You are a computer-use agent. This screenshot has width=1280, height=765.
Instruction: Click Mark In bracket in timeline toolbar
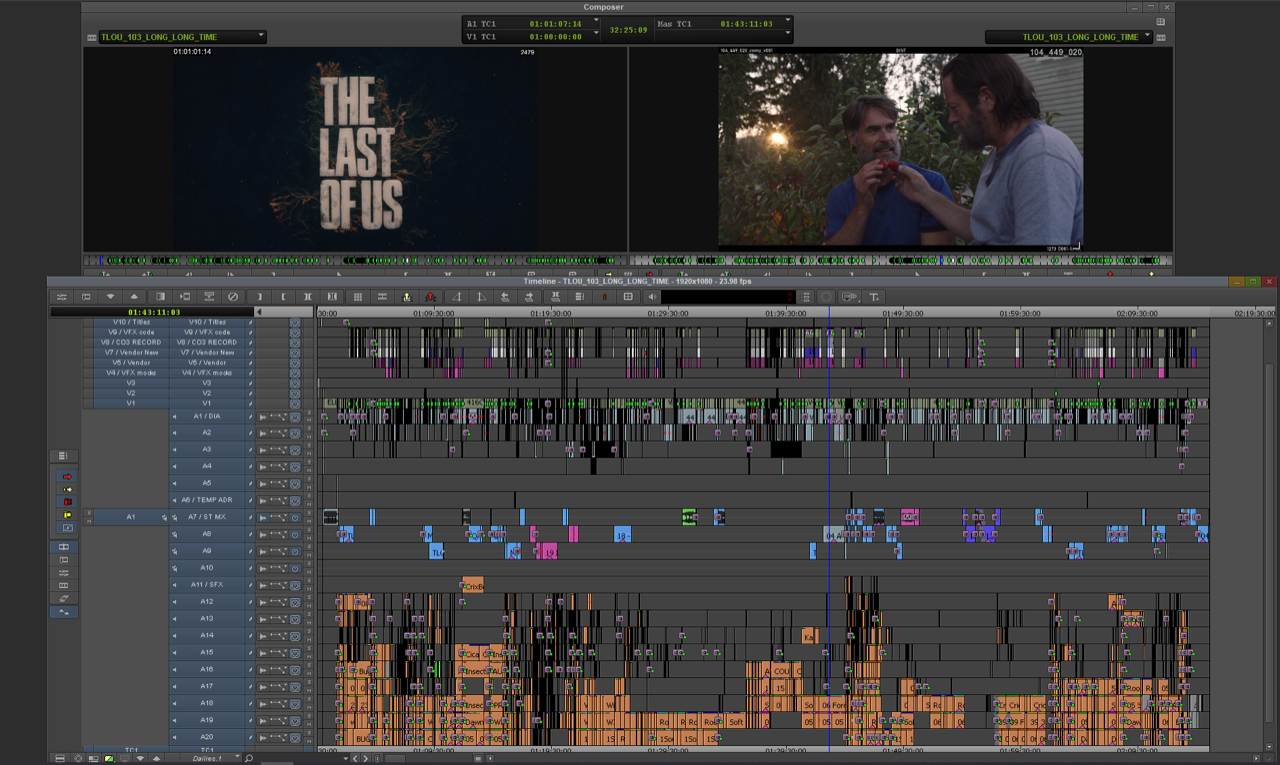[259, 297]
